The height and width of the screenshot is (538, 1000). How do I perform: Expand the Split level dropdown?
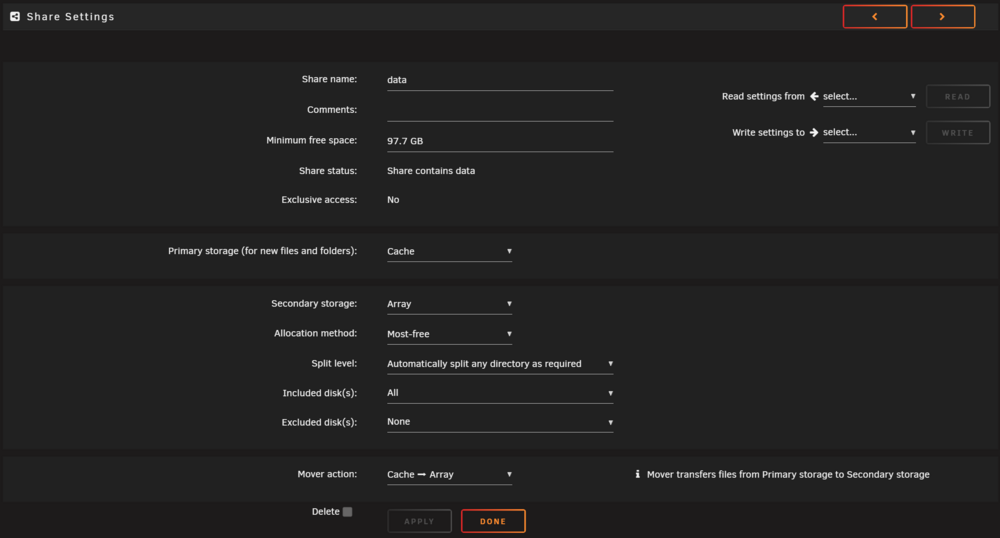tap(500, 364)
